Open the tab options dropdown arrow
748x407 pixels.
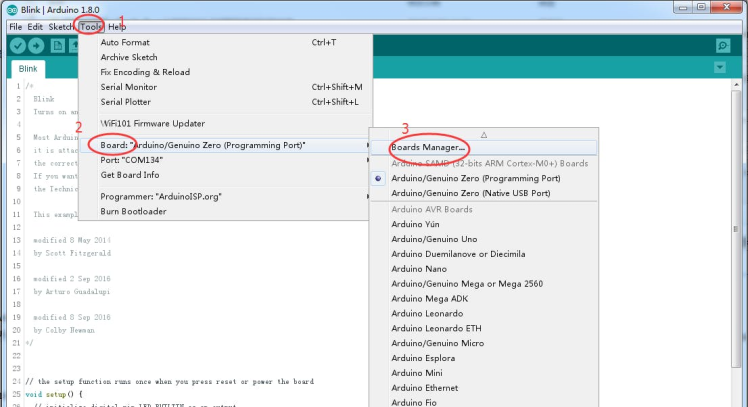coord(720,67)
